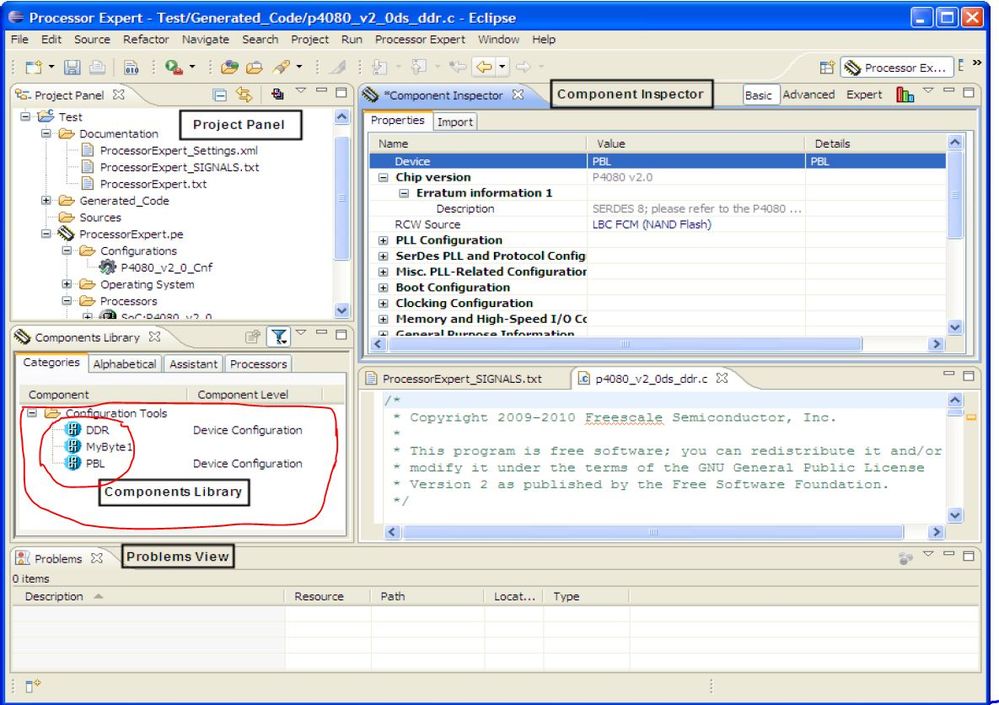This screenshot has width=999, height=705.
Task: Close the Project Panel tab
Action: (119, 94)
